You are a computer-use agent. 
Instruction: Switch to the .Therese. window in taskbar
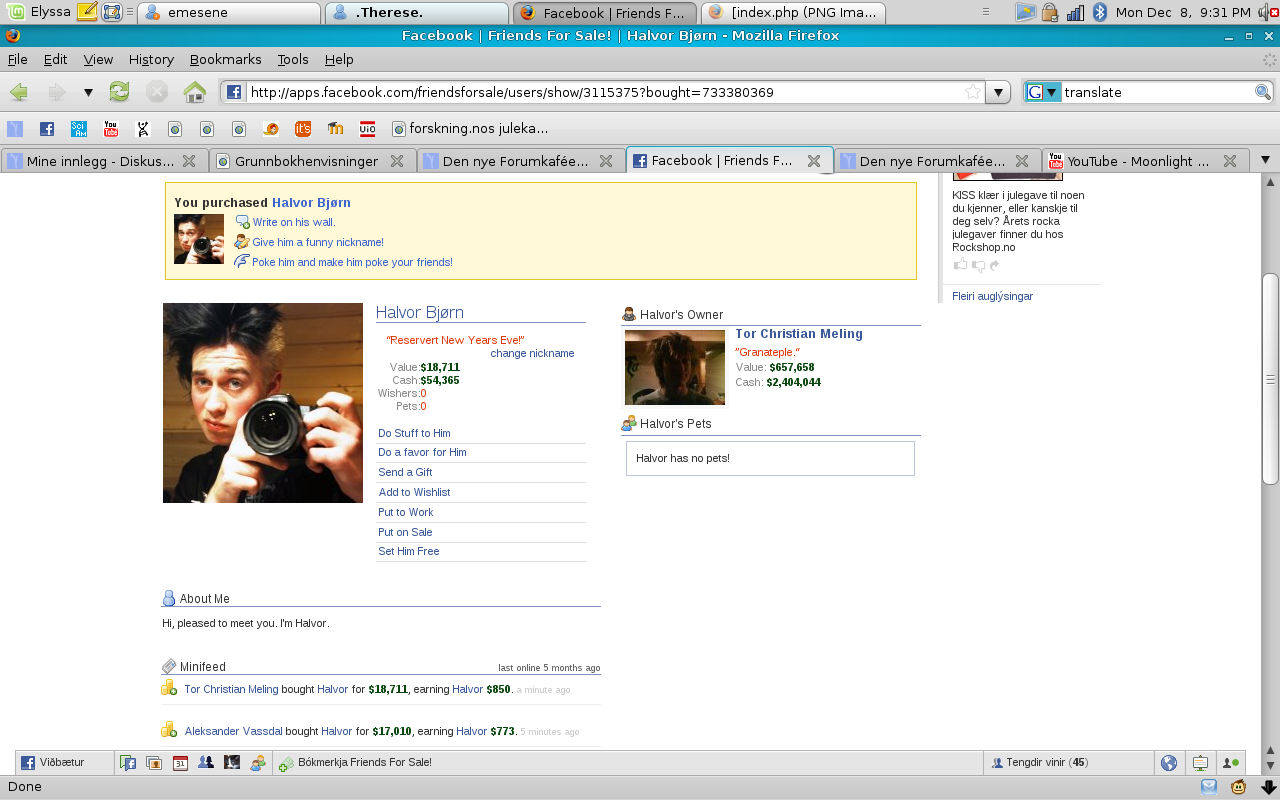point(417,12)
